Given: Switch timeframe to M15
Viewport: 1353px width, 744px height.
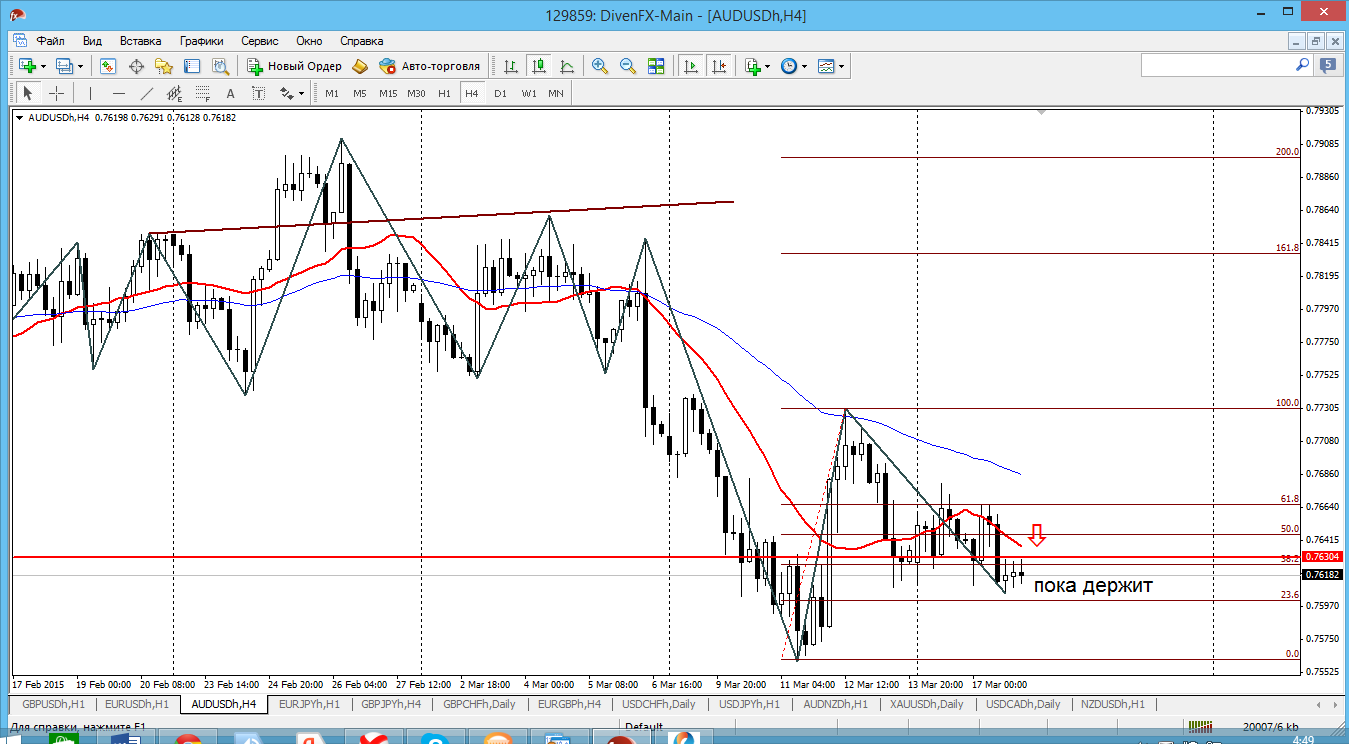Looking at the screenshot, I should (x=388, y=93).
